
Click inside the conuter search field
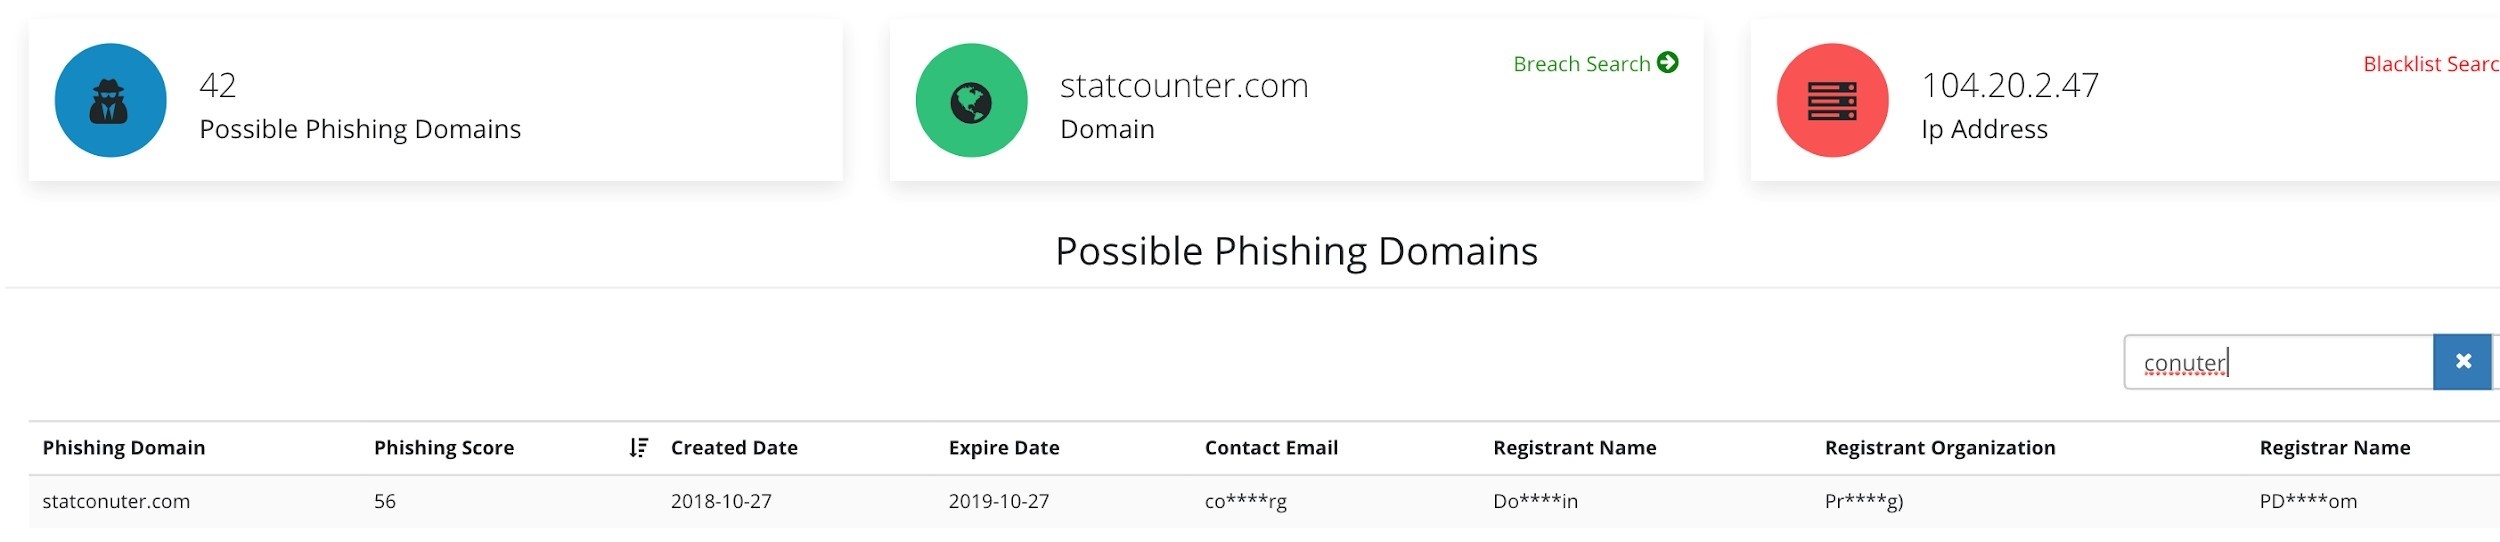pyautogui.click(x=2278, y=362)
